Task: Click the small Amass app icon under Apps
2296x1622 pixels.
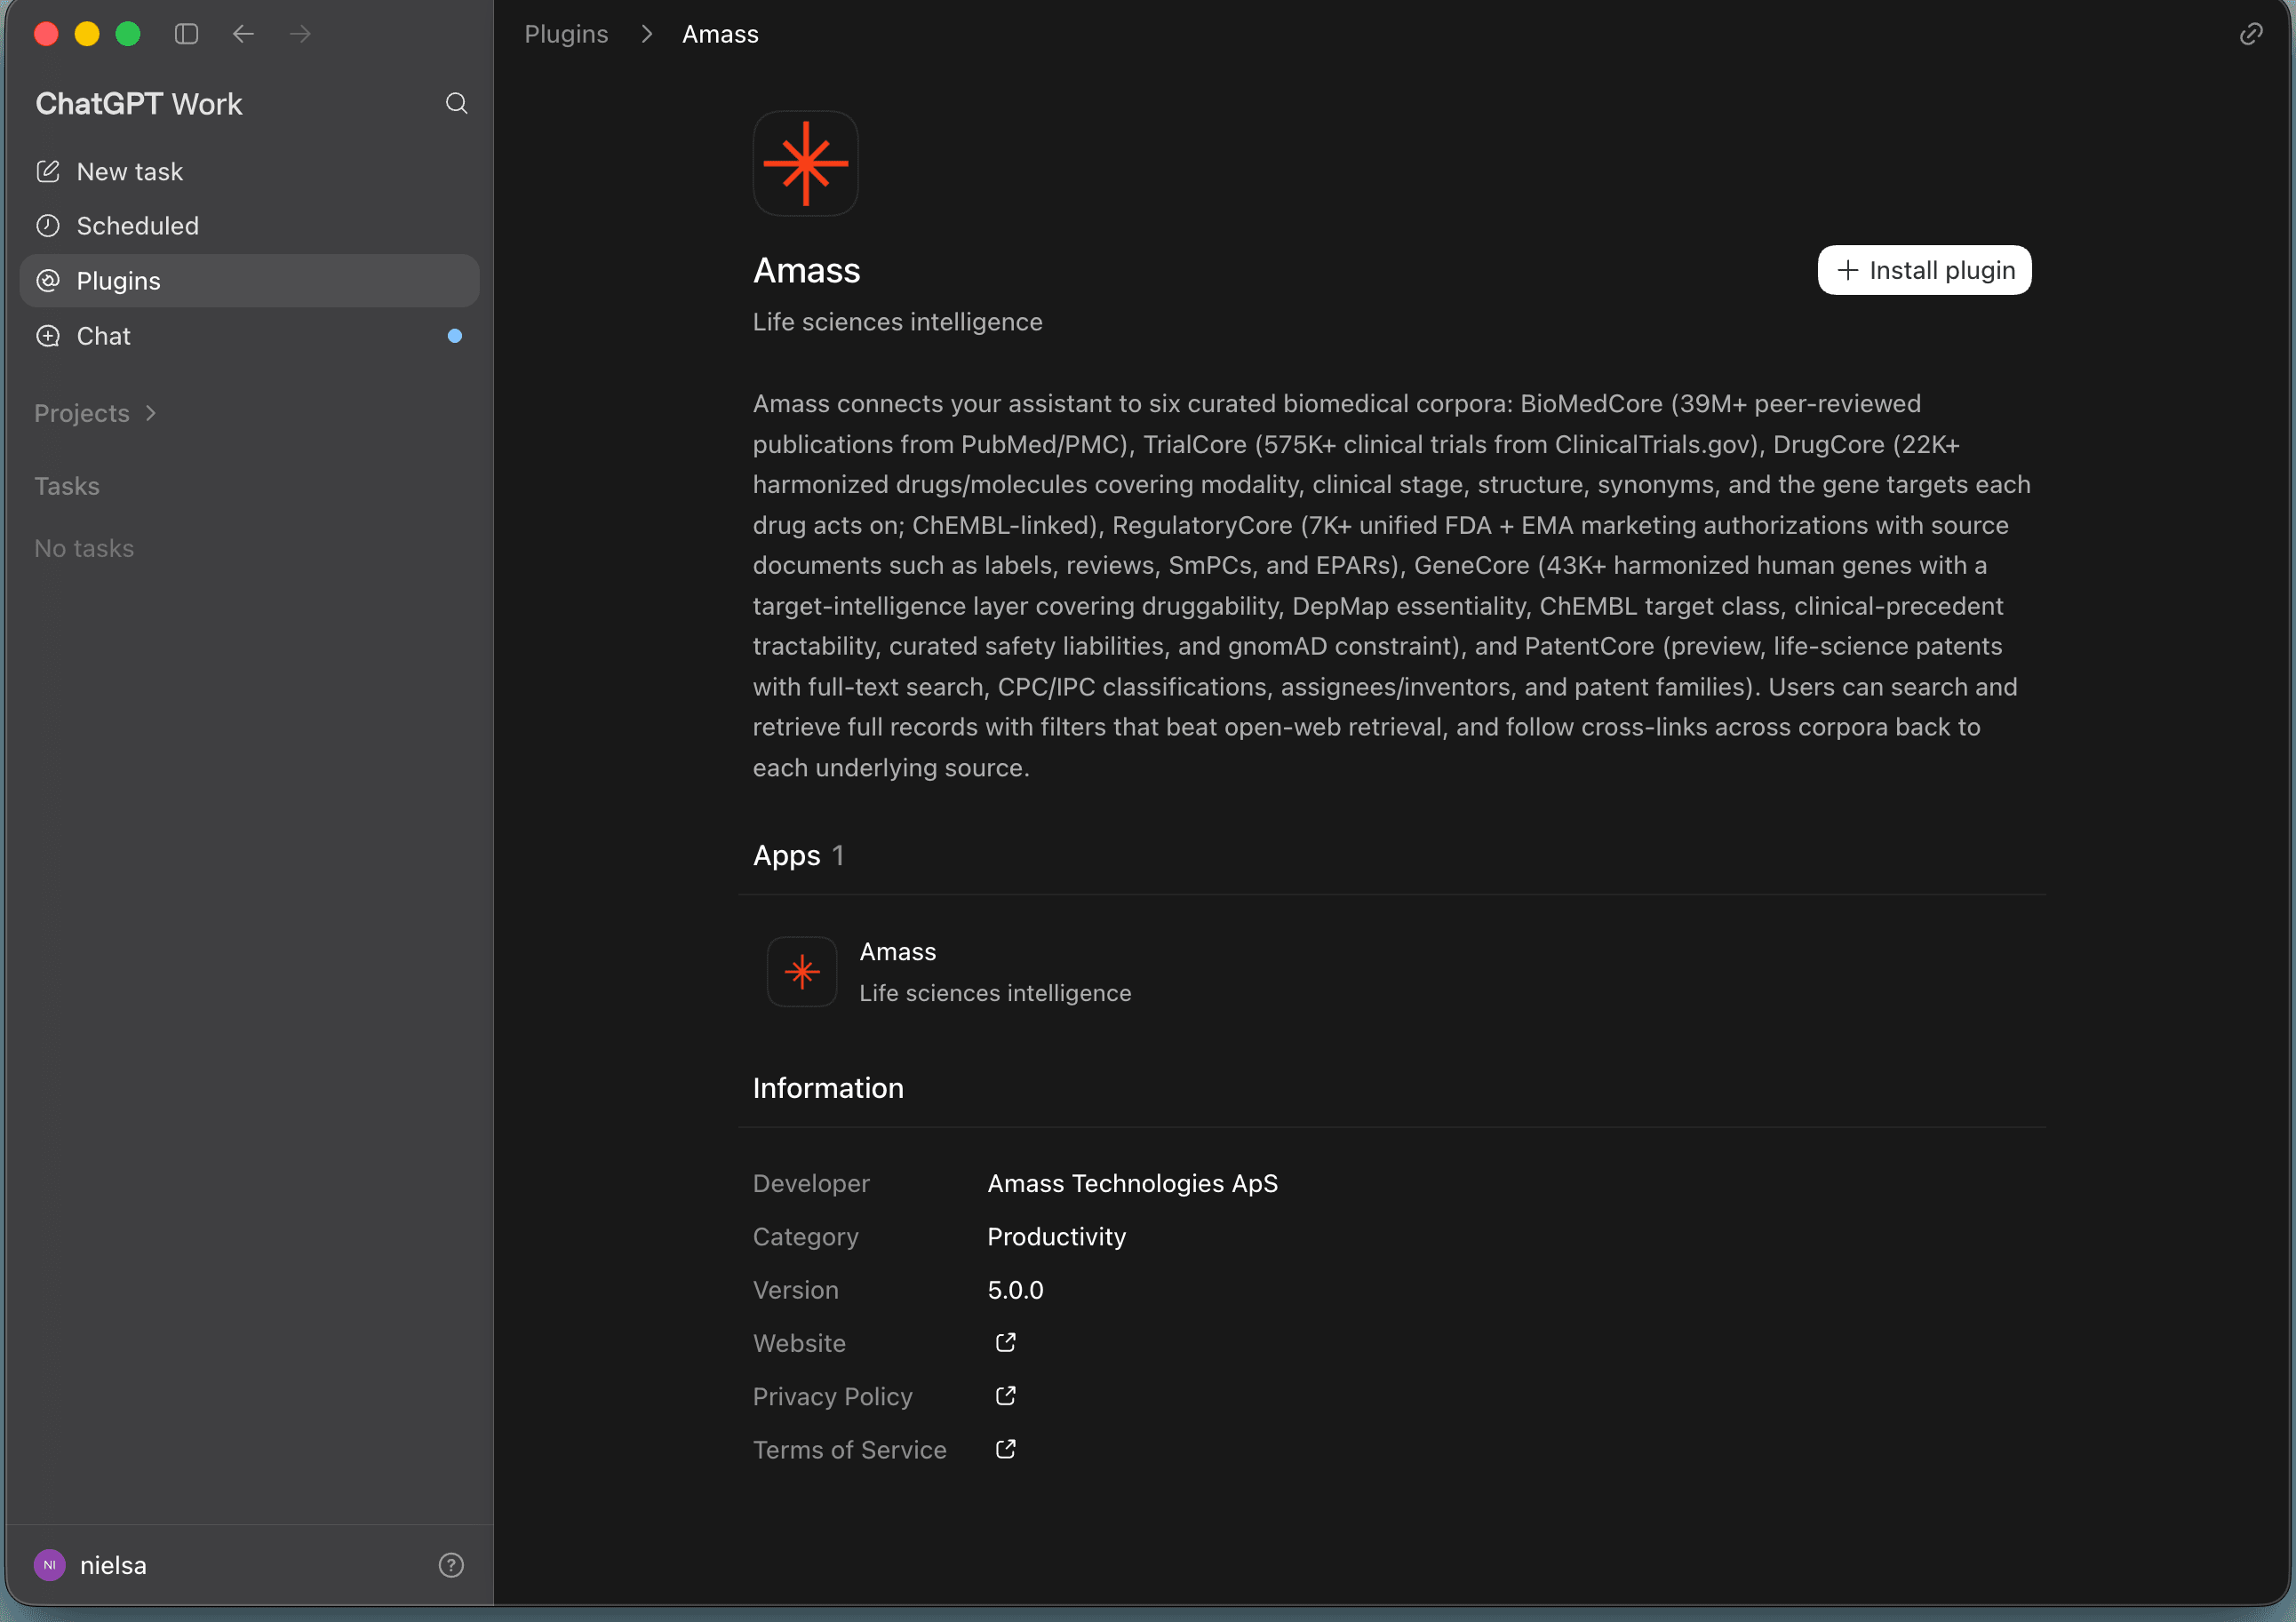Action: tap(801, 971)
